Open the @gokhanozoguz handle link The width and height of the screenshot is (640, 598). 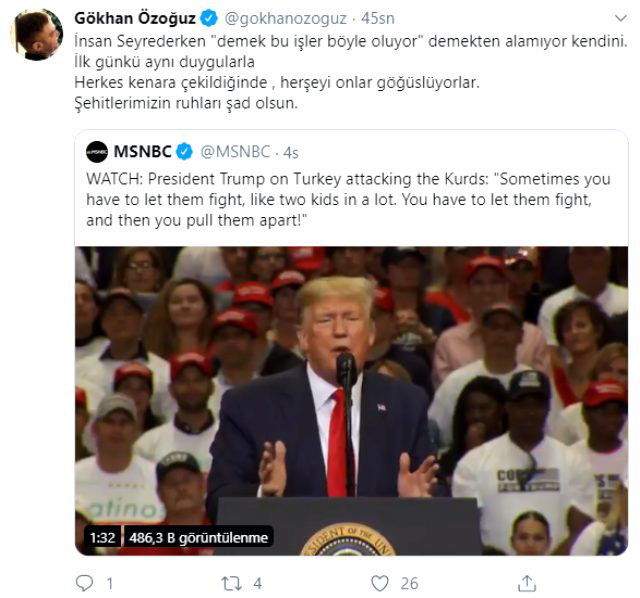coord(285,18)
